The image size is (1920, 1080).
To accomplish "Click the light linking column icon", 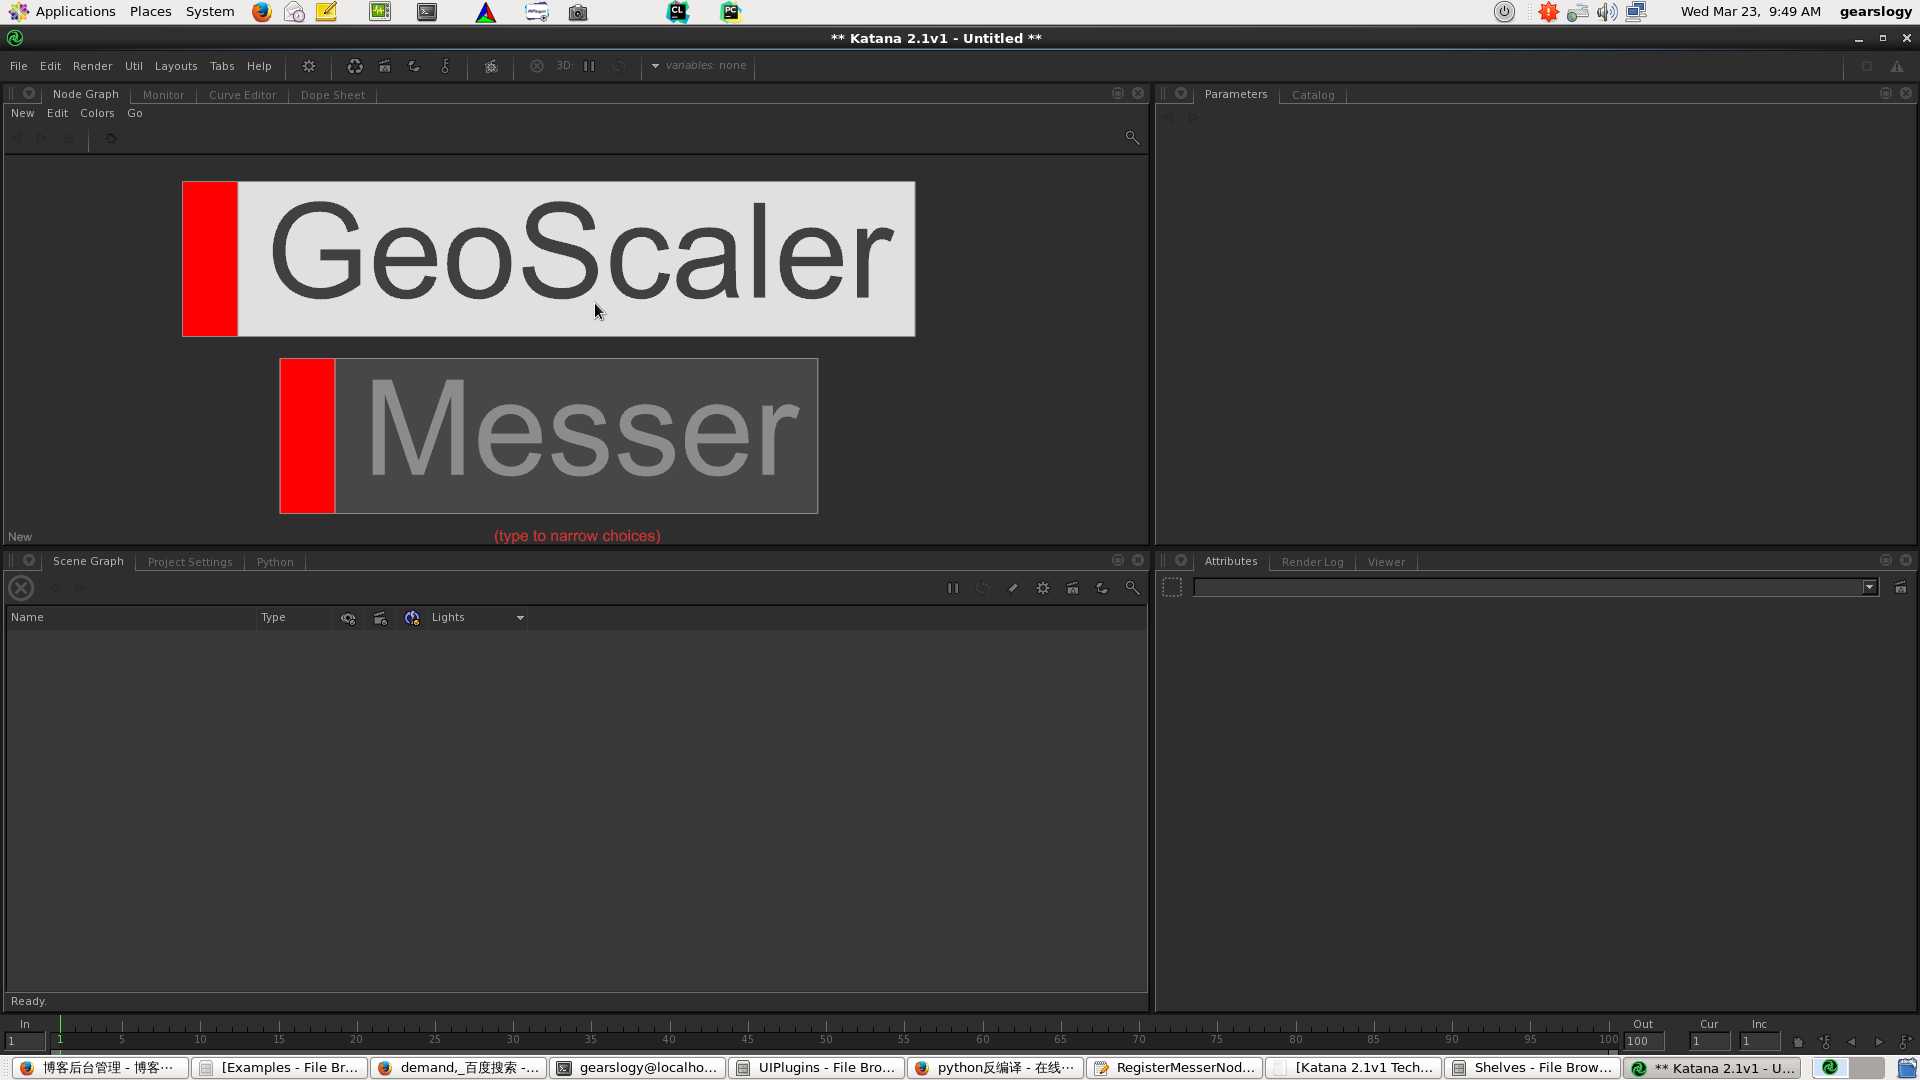I will coord(412,618).
